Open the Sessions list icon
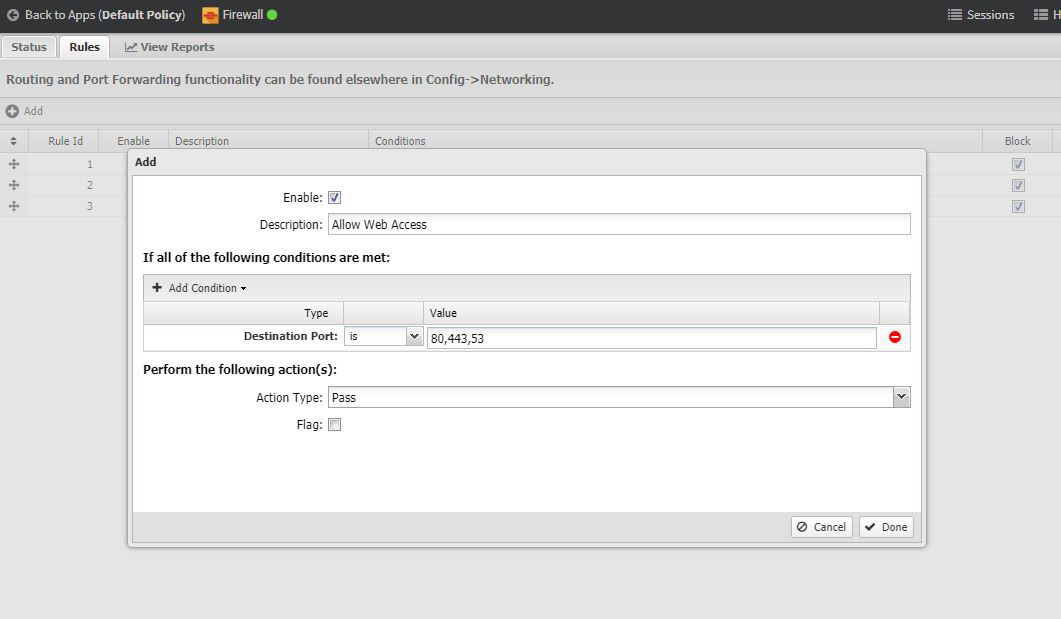 954,15
